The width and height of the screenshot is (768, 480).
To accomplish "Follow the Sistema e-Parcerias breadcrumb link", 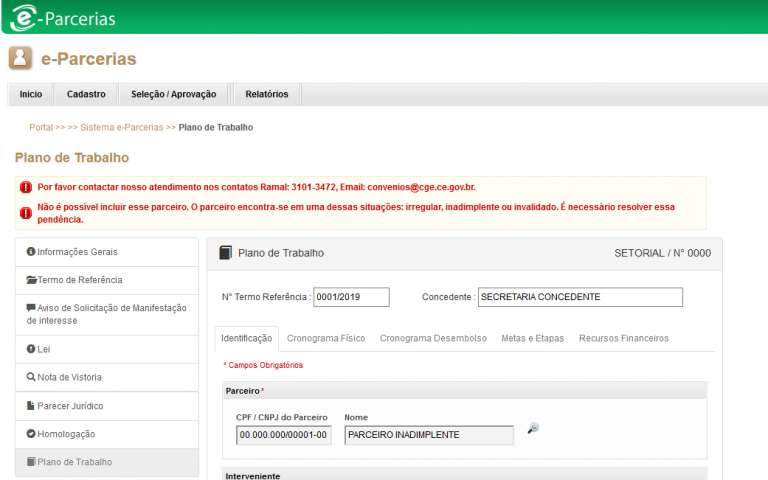I will point(121,127).
